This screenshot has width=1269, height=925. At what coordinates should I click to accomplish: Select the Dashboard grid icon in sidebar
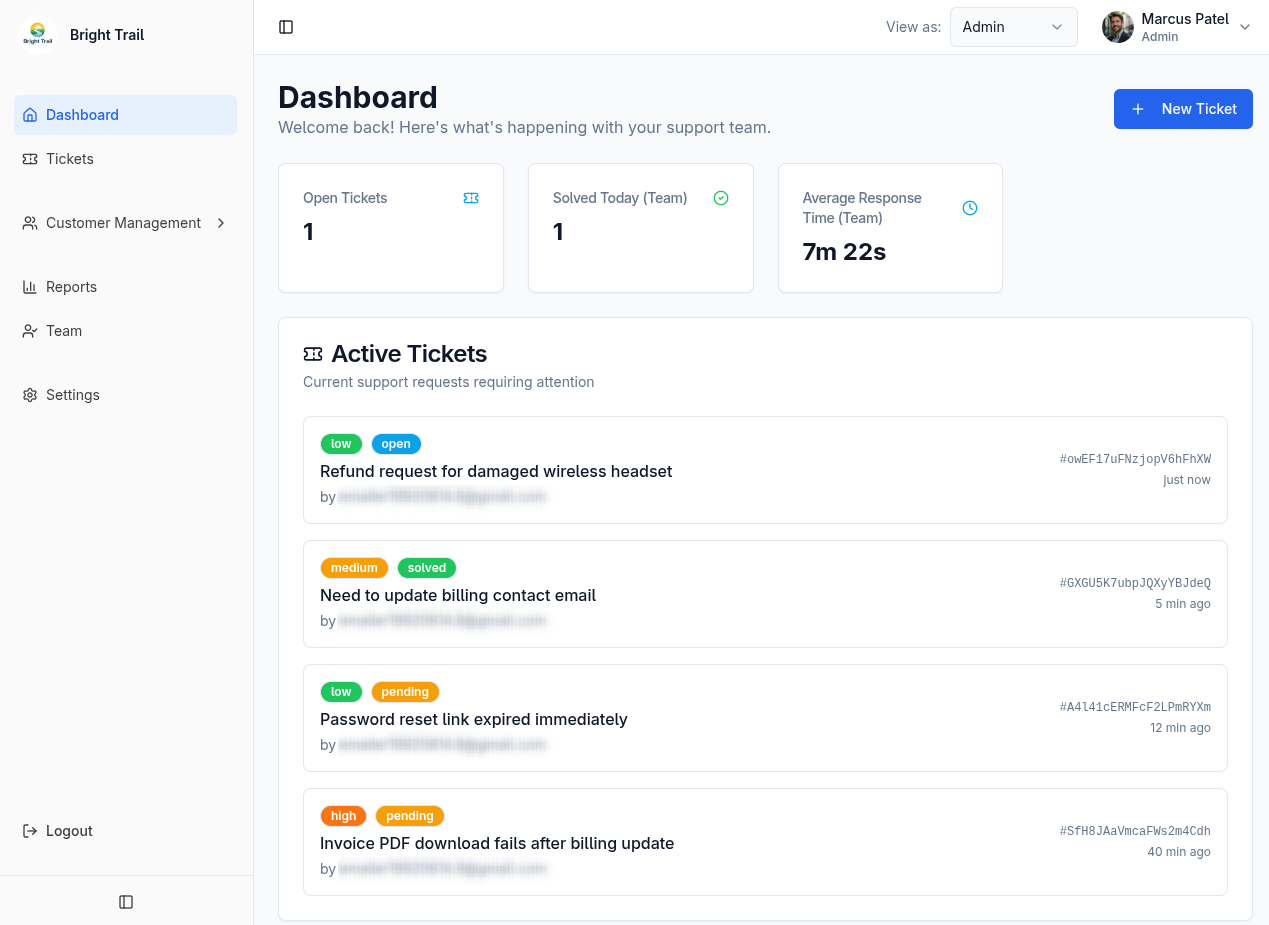[29, 114]
